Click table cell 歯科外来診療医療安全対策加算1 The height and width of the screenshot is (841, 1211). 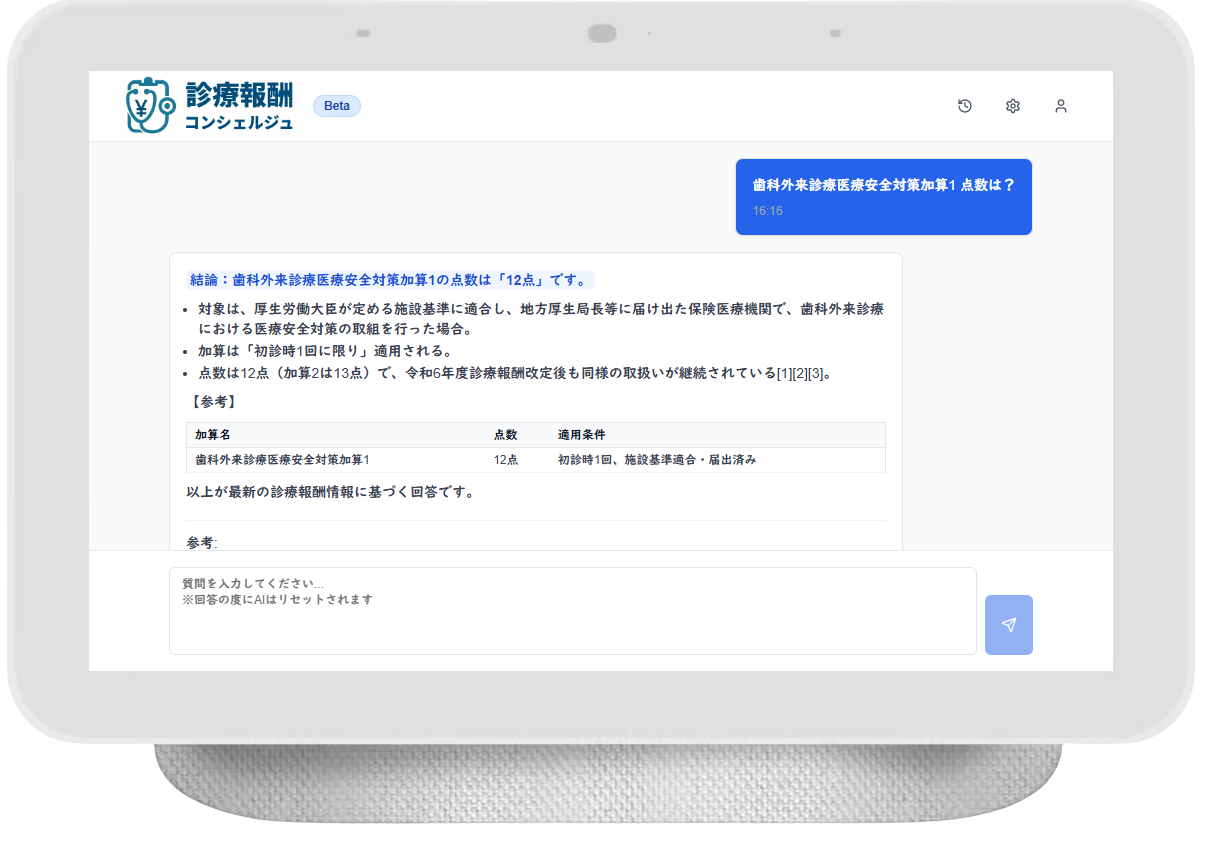coord(282,460)
